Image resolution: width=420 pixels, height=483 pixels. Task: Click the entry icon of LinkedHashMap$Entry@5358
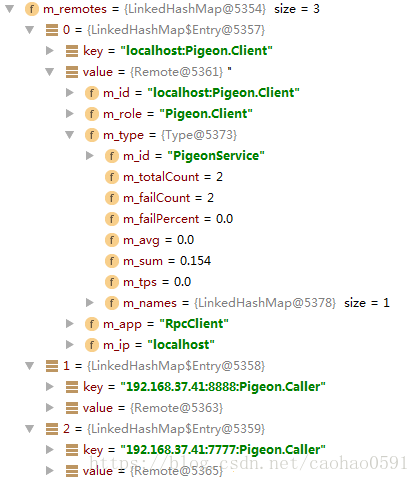tap(52, 366)
